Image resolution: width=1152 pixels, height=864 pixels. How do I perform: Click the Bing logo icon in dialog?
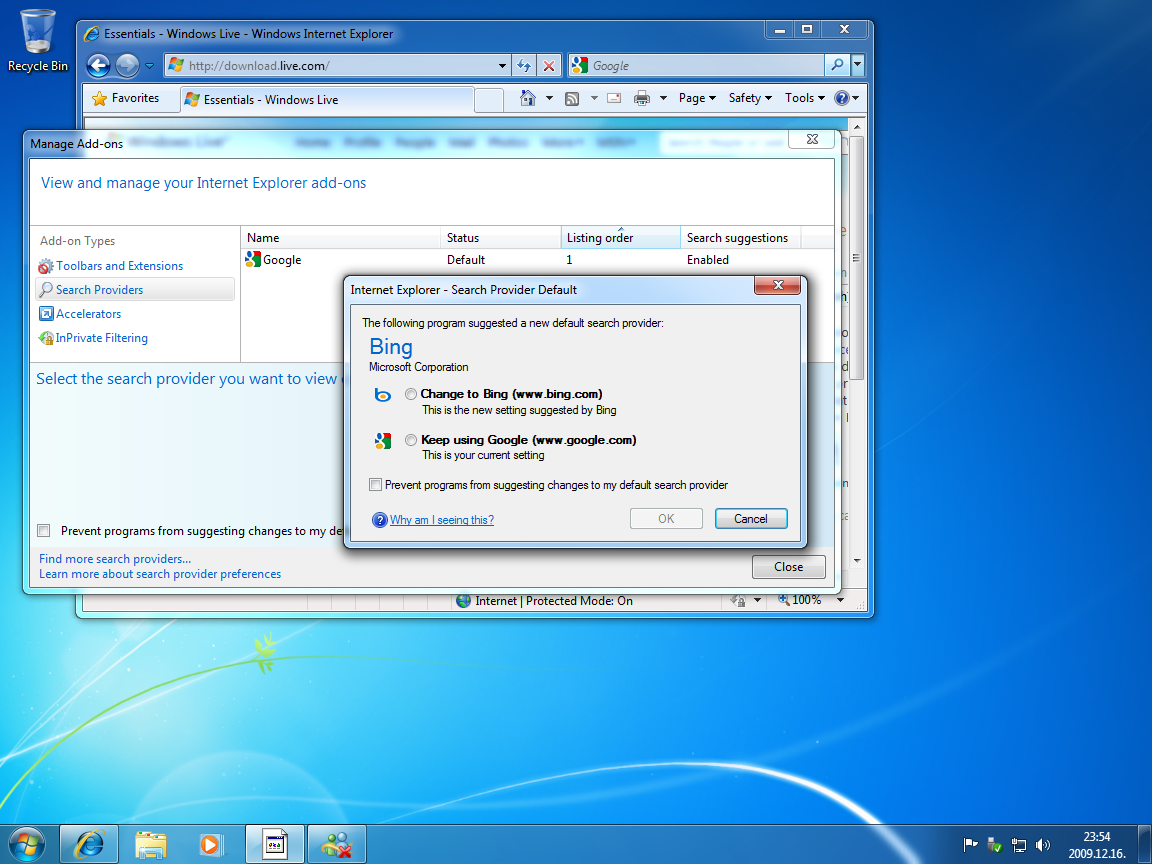click(x=383, y=395)
